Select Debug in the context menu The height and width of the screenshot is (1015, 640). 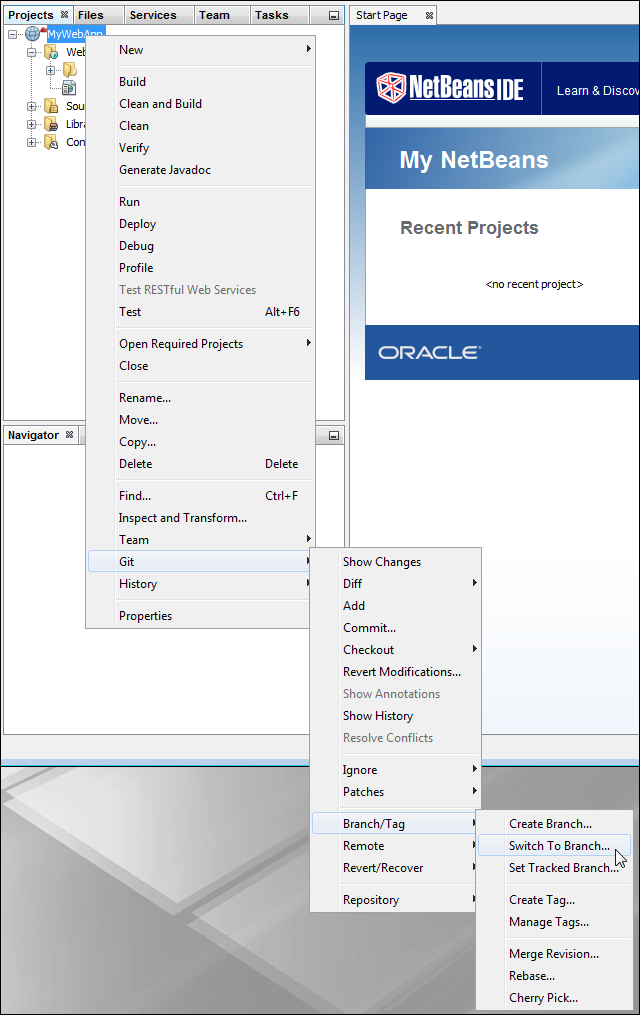click(201, 246)
